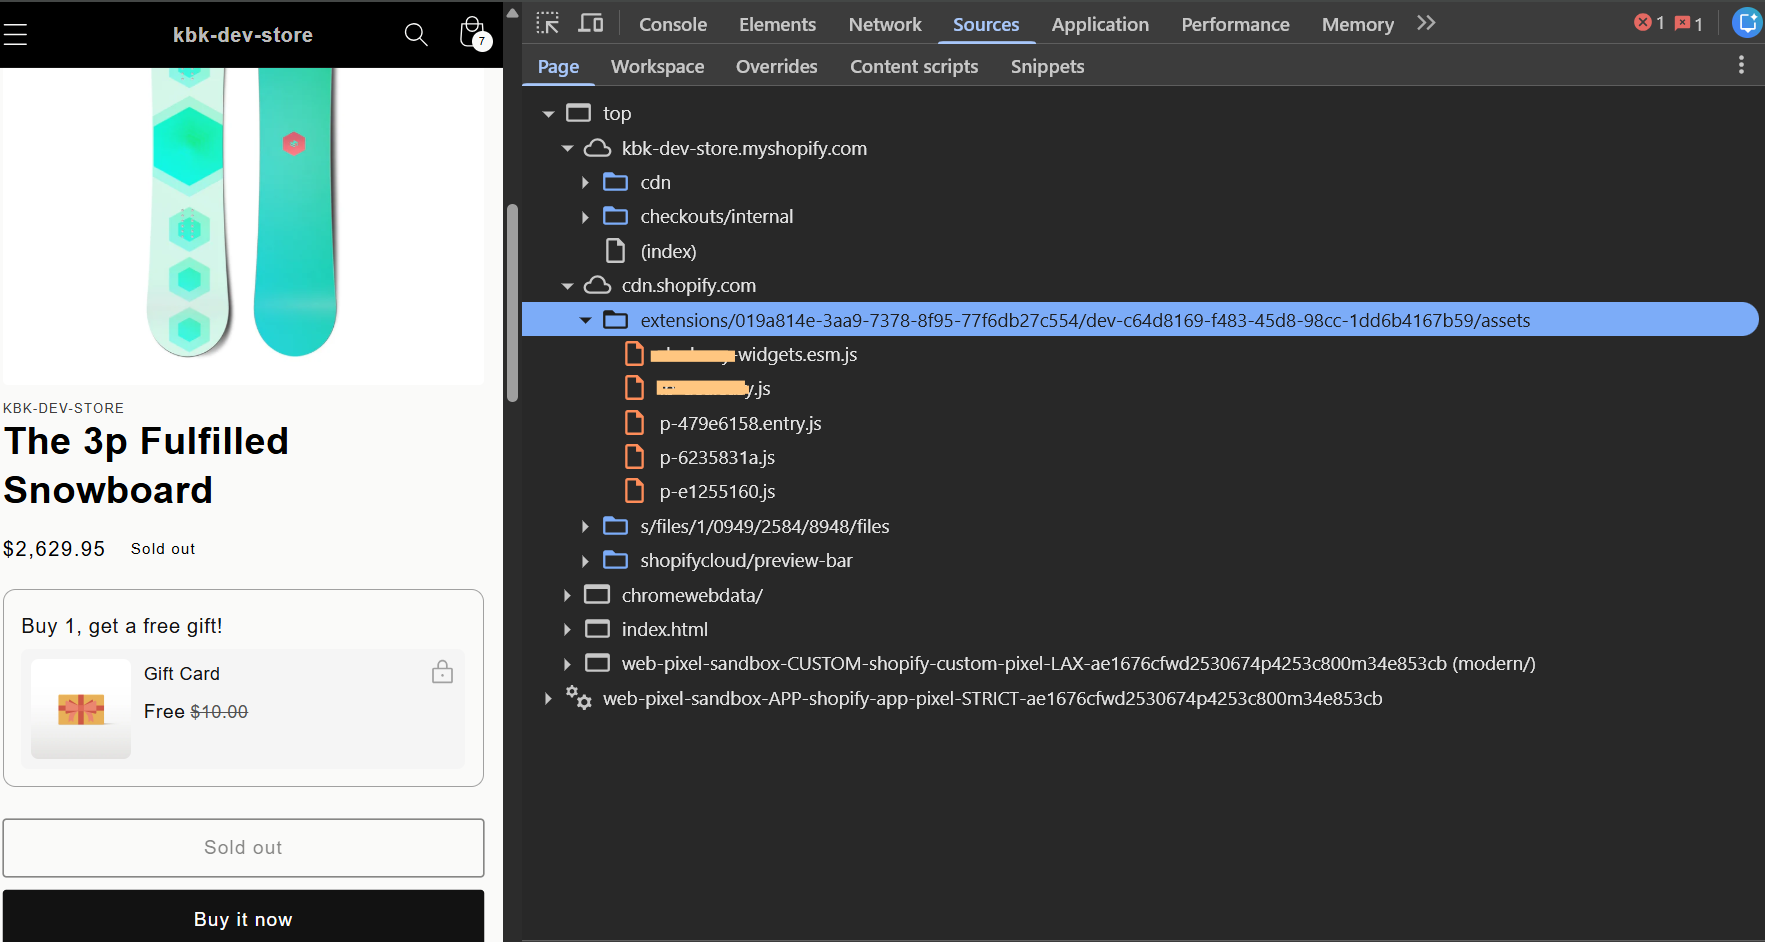Click the red error count indicator
Screen dimensions: 1765x942
(x=1648, y=23)
